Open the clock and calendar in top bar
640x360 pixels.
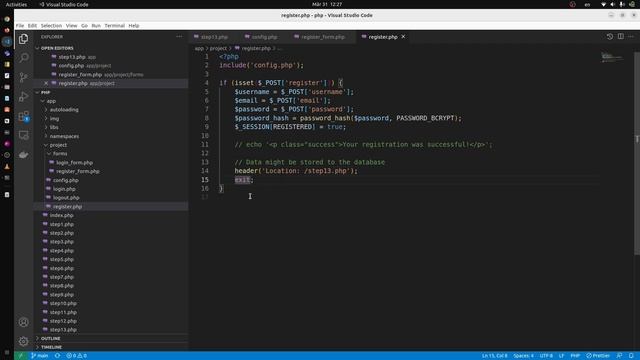(327, 4)
